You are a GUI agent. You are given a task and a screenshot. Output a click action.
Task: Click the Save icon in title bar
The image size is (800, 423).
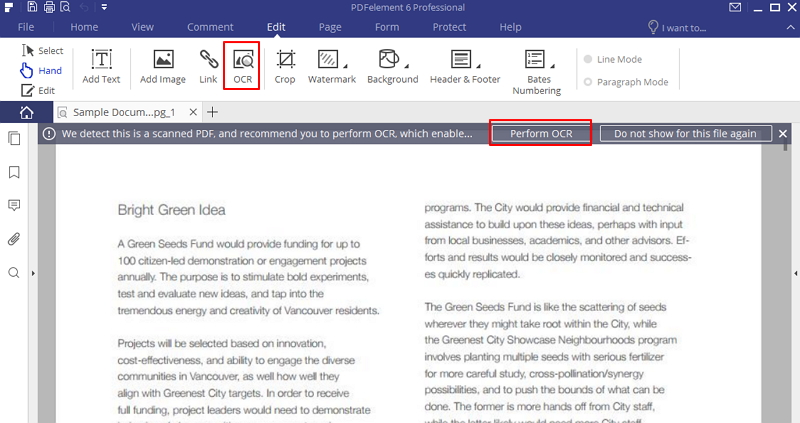[x=32, y=7]
